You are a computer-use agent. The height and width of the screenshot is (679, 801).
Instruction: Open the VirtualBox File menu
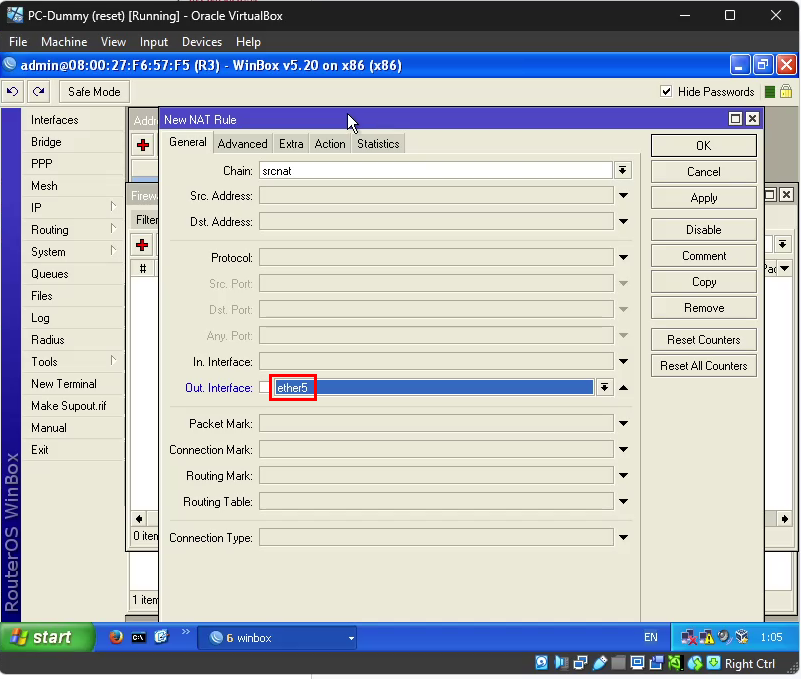pyautogui.click(x=18, y=42)
